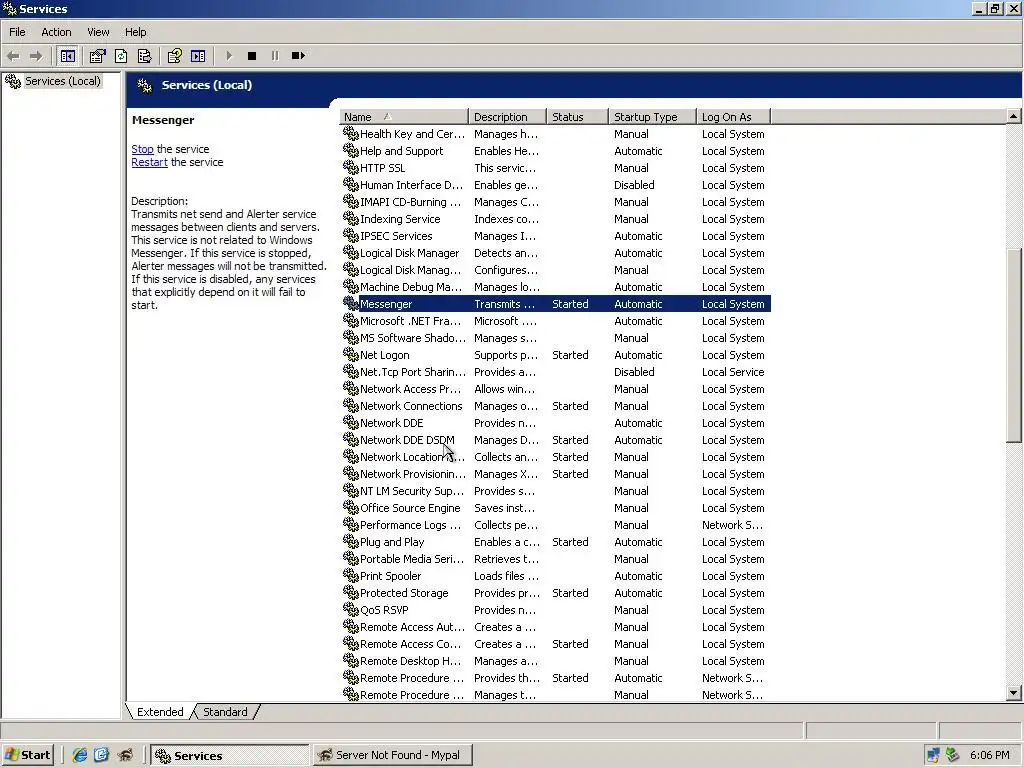Viewport: 1024px width, 768px height.
Task: Click the gear icon beside Plug and Play
Action: [351, 541]
